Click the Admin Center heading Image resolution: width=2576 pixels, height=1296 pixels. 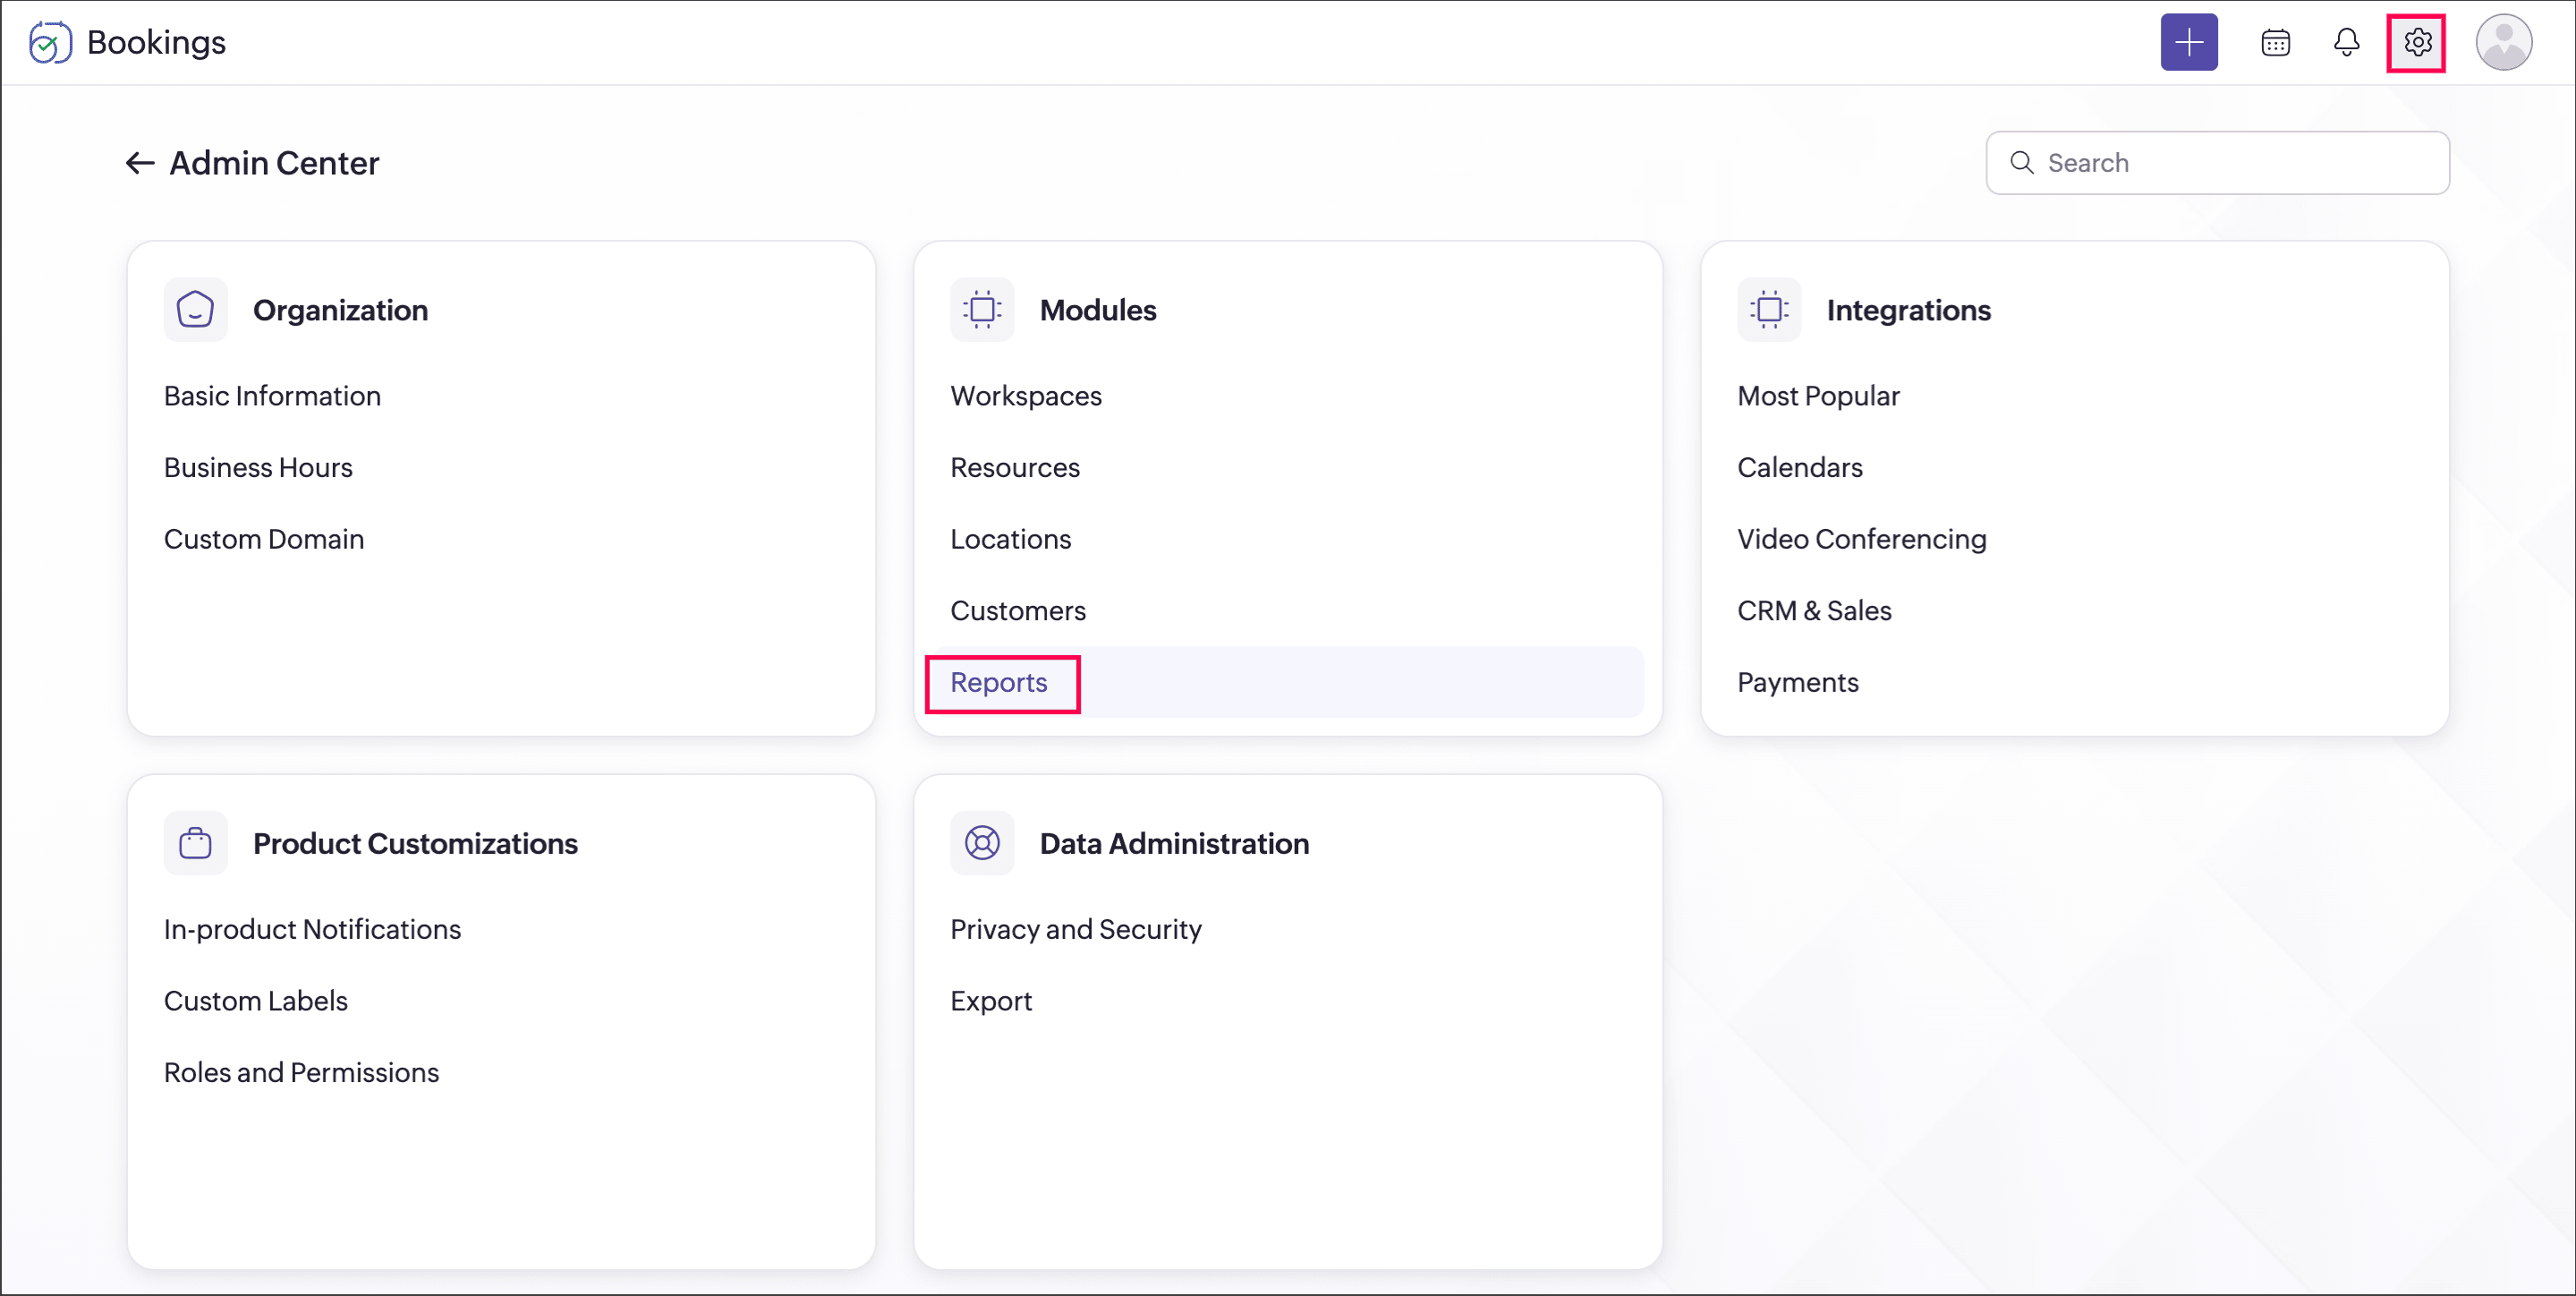[274, 163]
